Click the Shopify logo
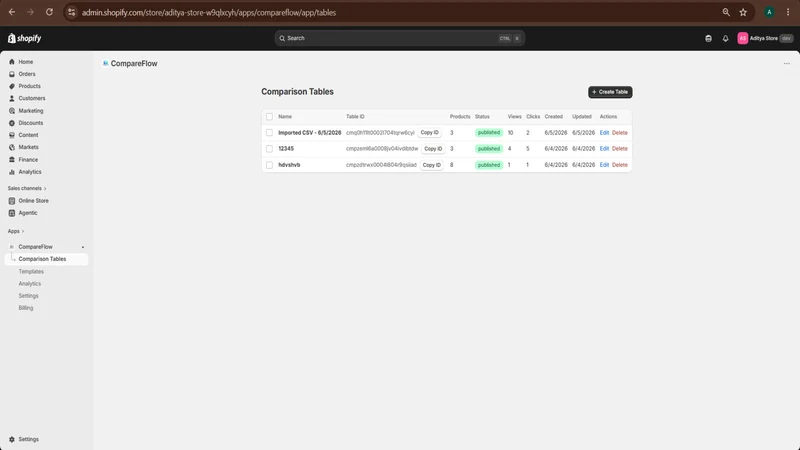Screen dimensions: 800x450 pos(24,38)
